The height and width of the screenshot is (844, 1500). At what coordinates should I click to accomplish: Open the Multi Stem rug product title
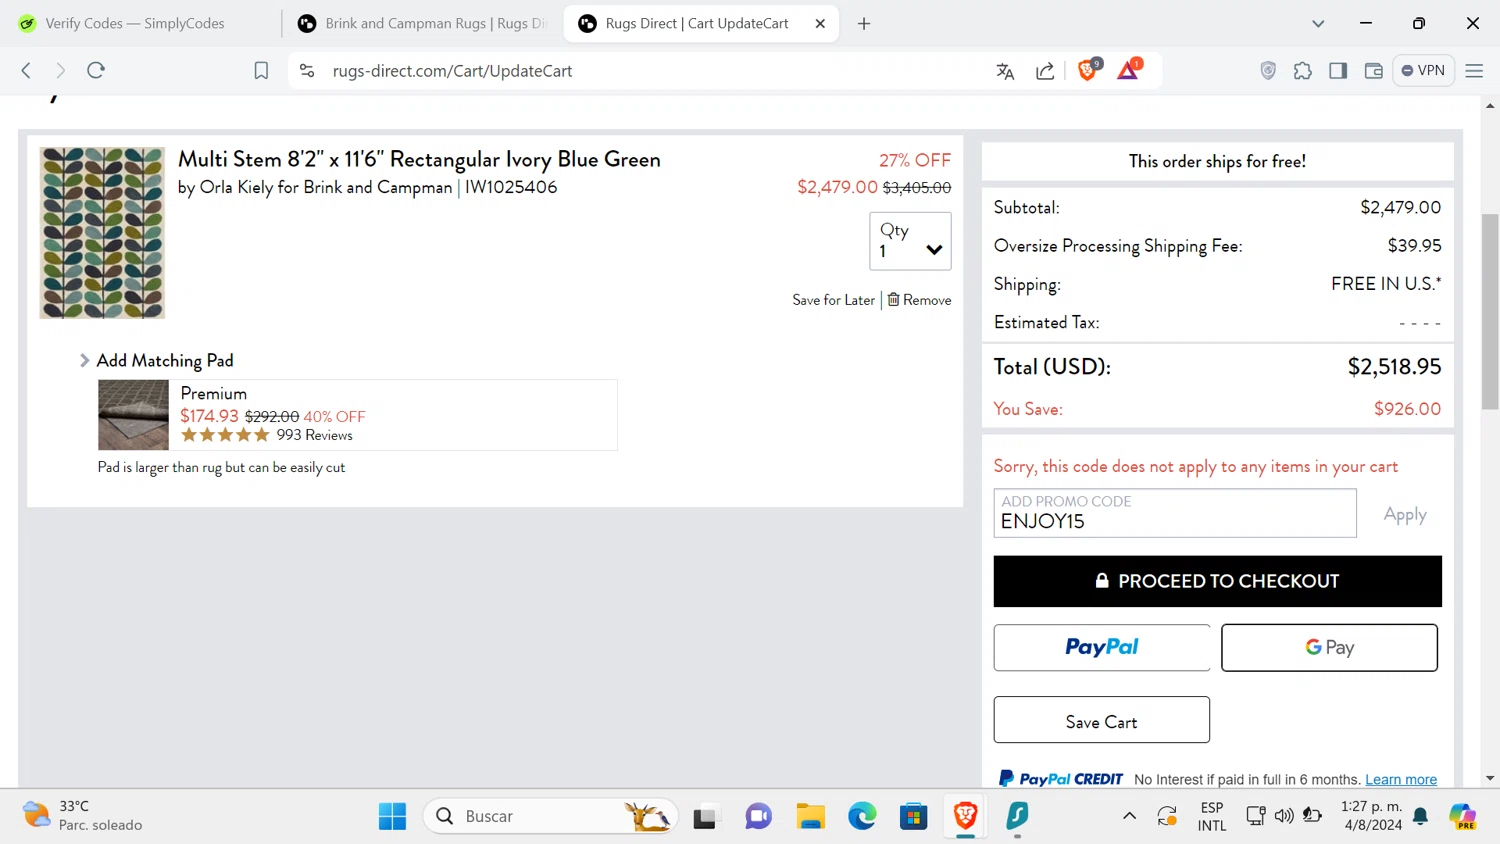[419, 159]
